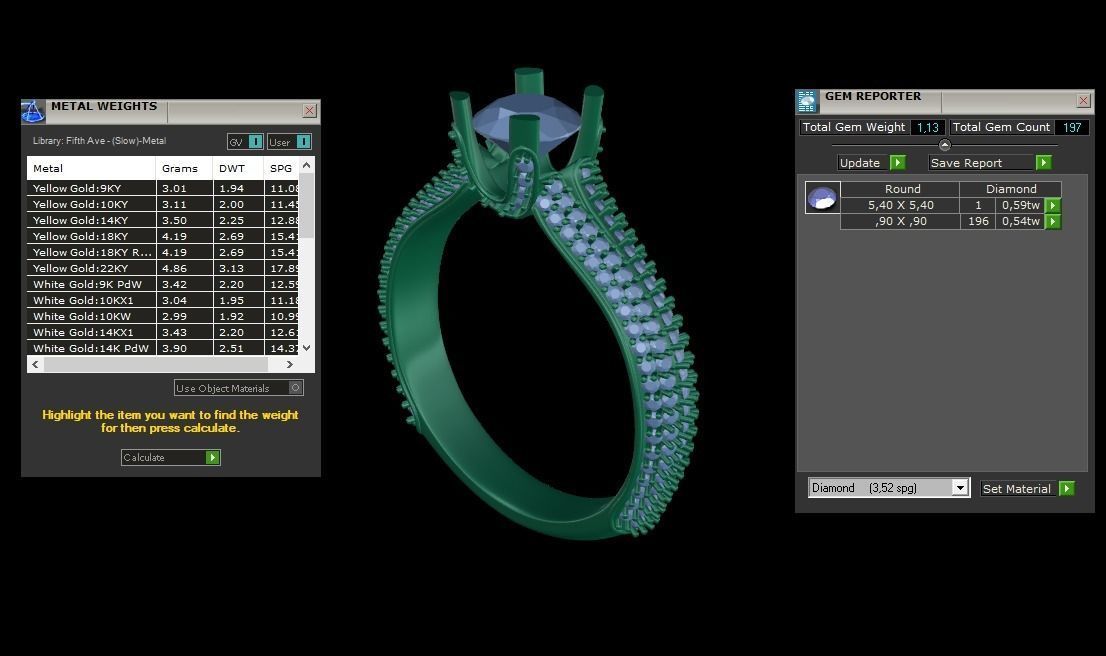The width and height of the screenshot is (1106, 656).
Task: Click the green arrow beside Calculate
Action: tap(212, 458)
